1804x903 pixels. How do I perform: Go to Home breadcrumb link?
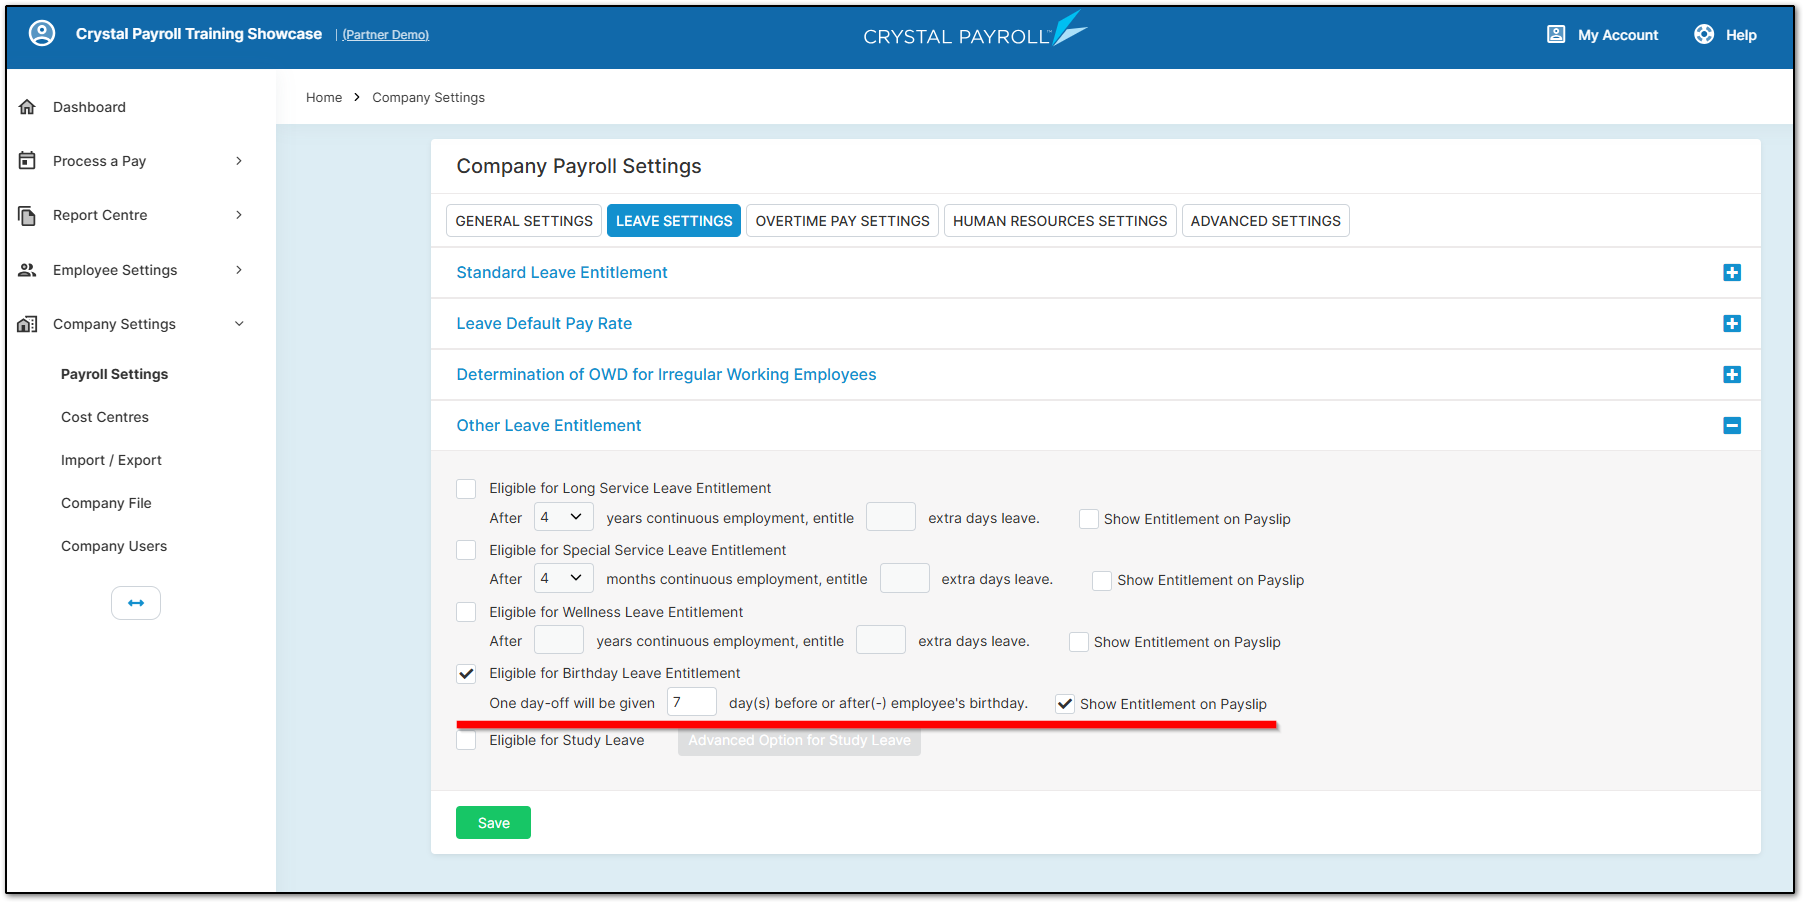[x=324, y=97]
